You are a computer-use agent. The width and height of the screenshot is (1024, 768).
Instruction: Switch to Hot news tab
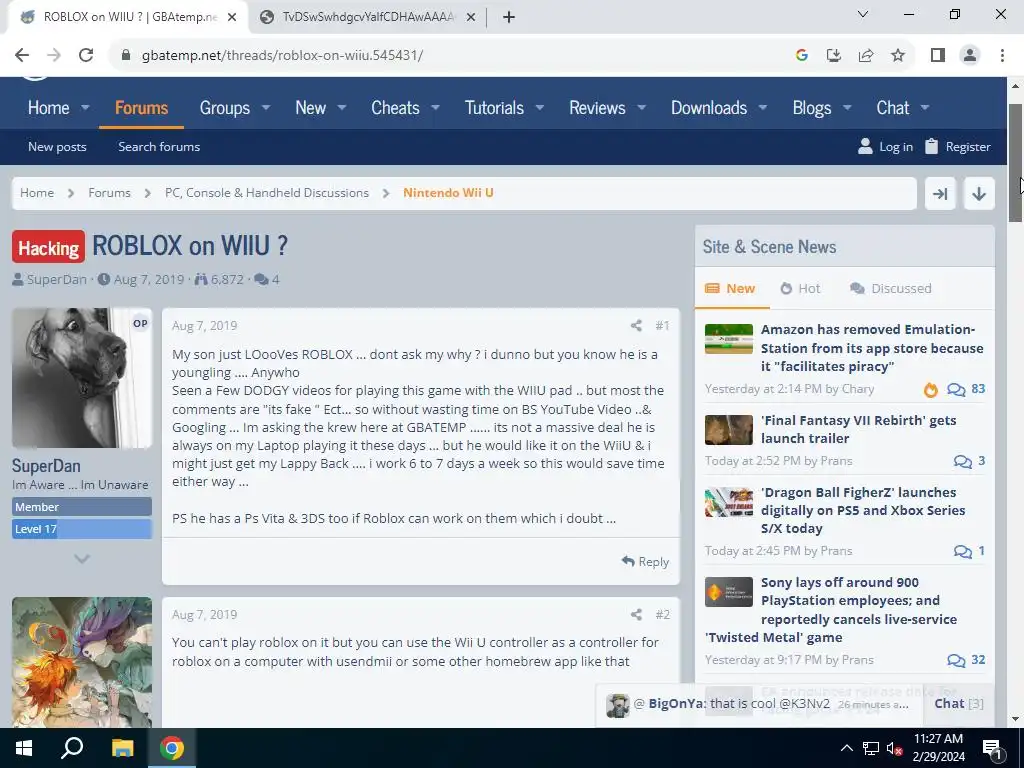[x=801, y=289]
